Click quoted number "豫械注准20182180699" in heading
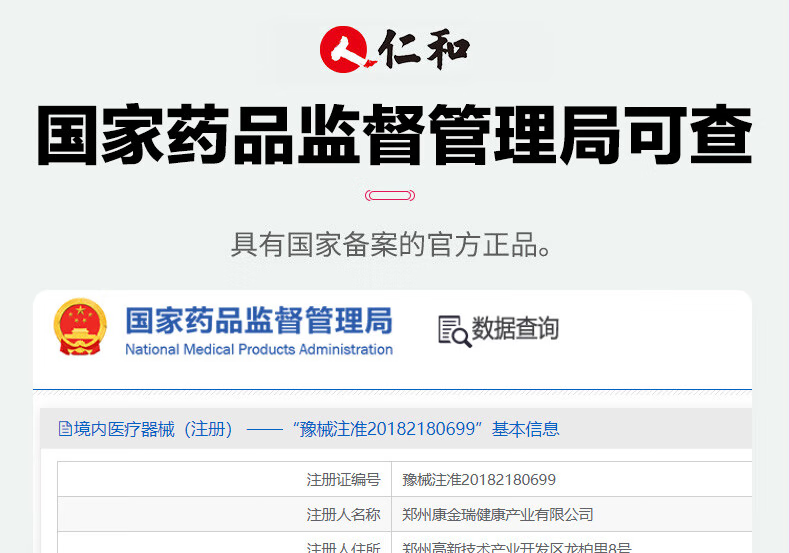This screenshot has width=790, height=553. [387, 429]
